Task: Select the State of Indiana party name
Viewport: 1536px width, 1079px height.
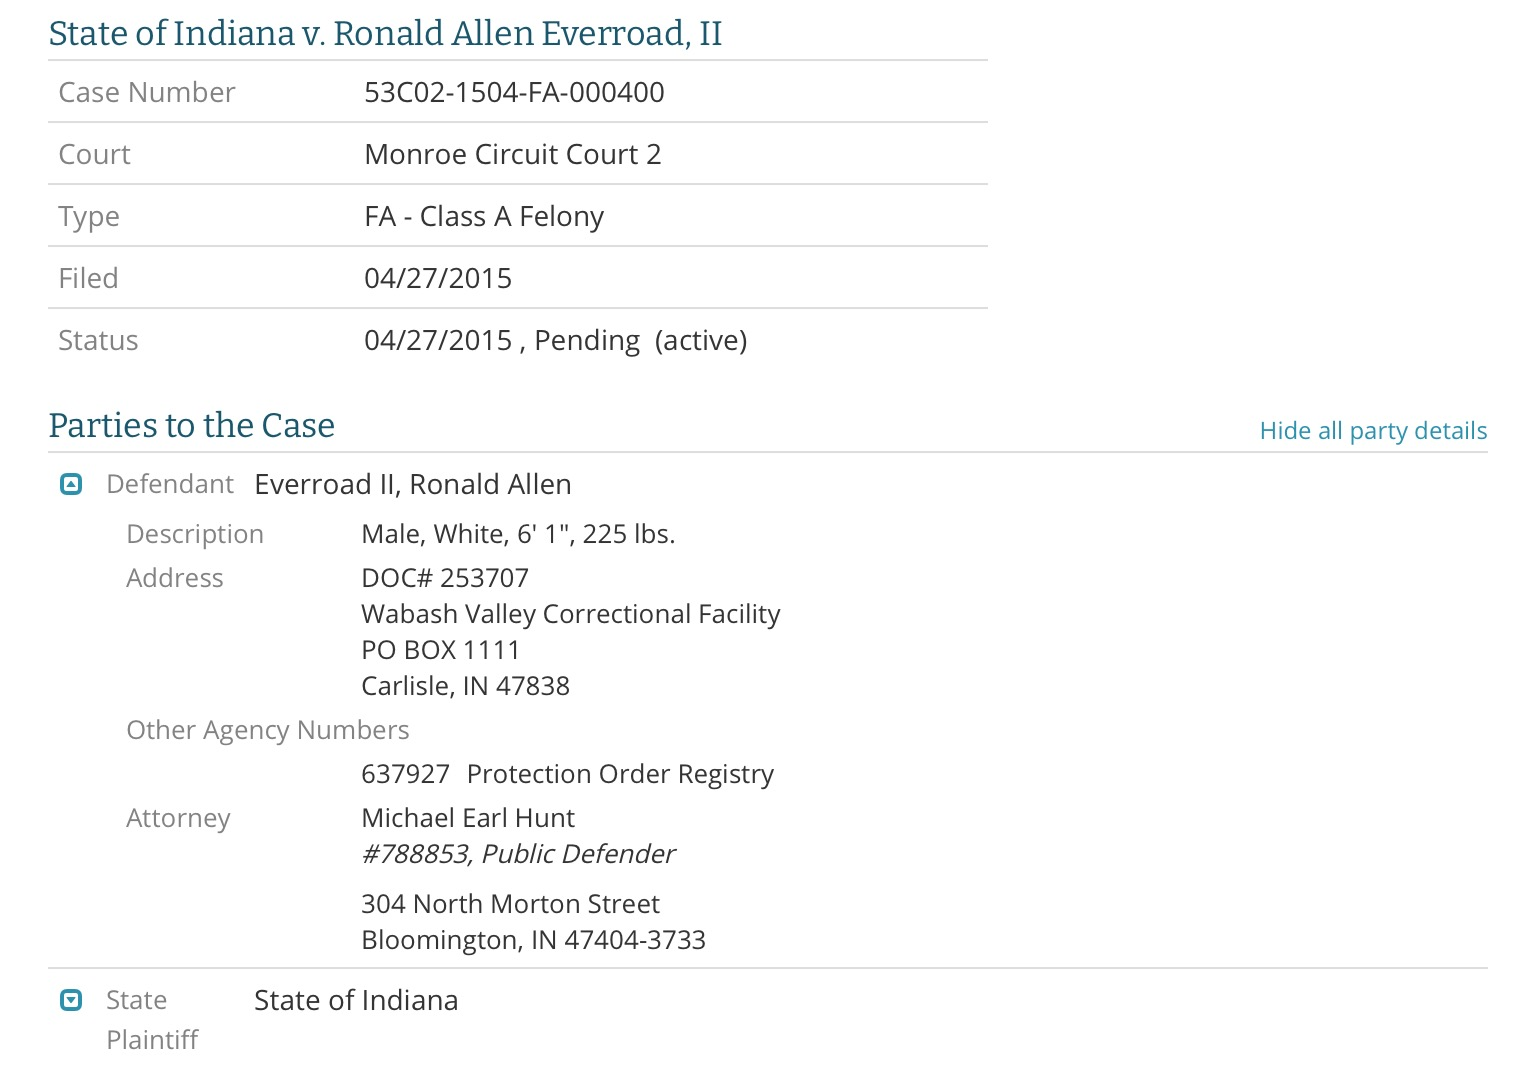Action: point(356,1000)
